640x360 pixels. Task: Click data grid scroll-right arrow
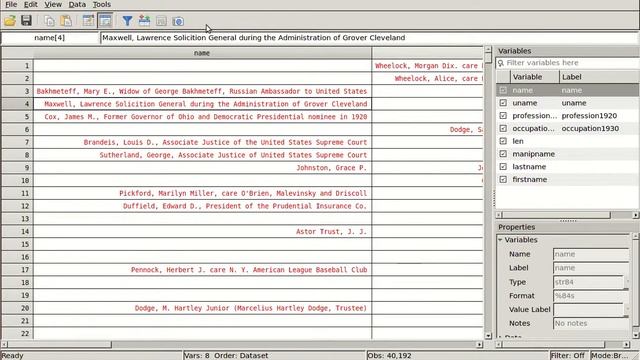tap(480, 344)
